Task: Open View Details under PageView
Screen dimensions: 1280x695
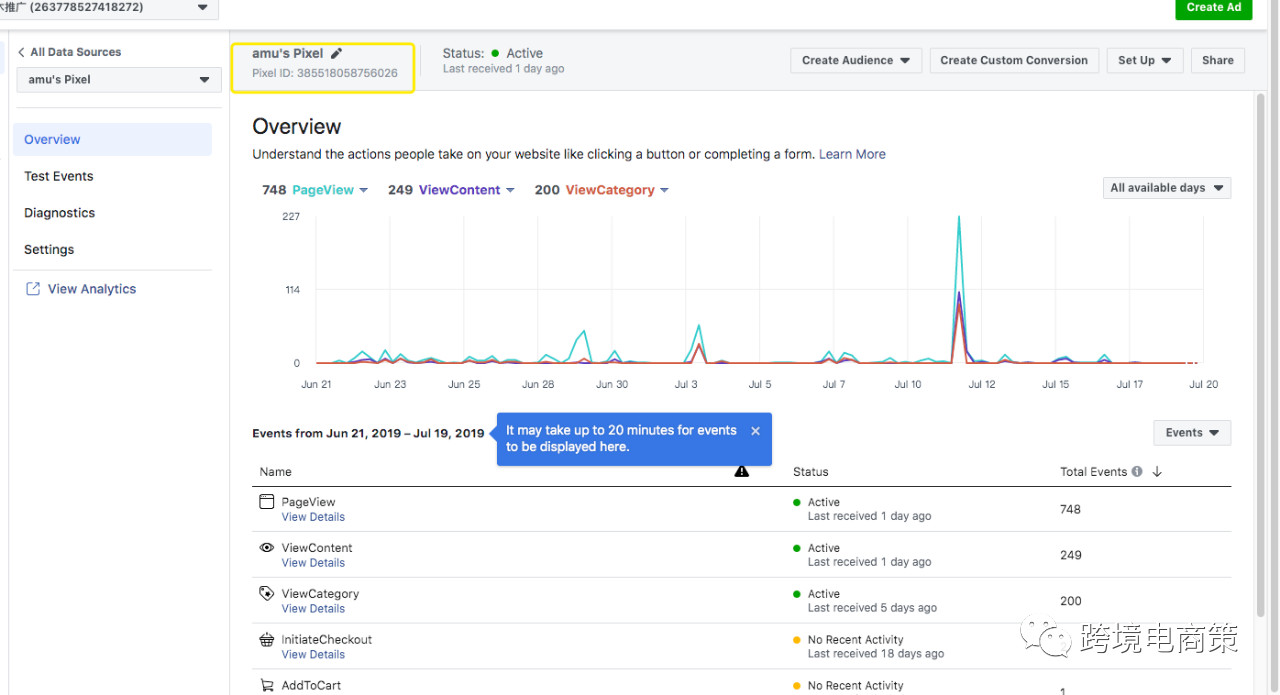Action: point(313,517)
